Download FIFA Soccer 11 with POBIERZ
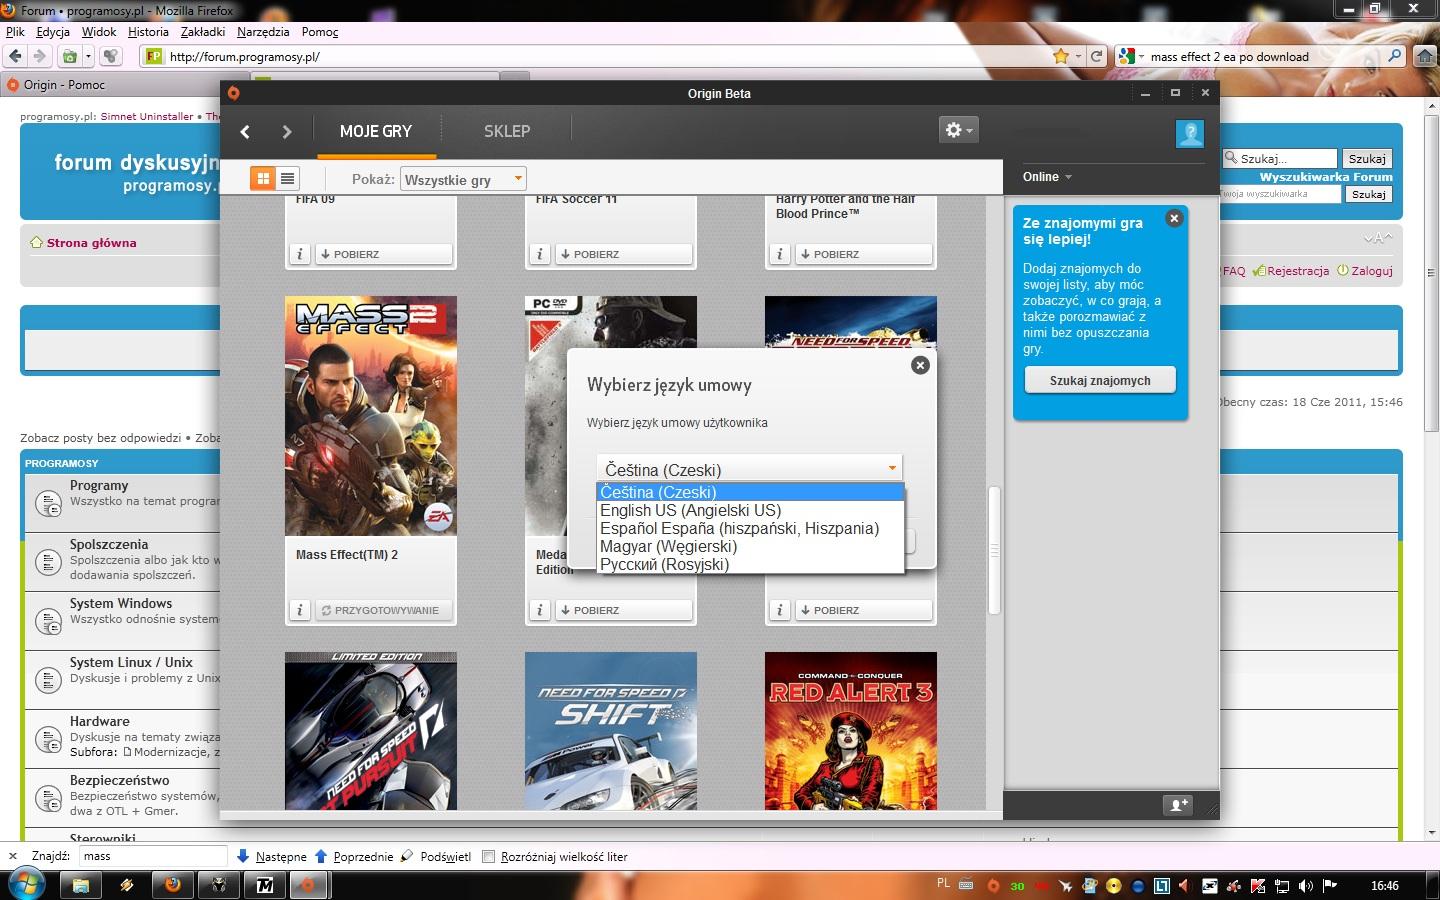The width and height of the screenshot is (1440, 900). tap(623, 254)
